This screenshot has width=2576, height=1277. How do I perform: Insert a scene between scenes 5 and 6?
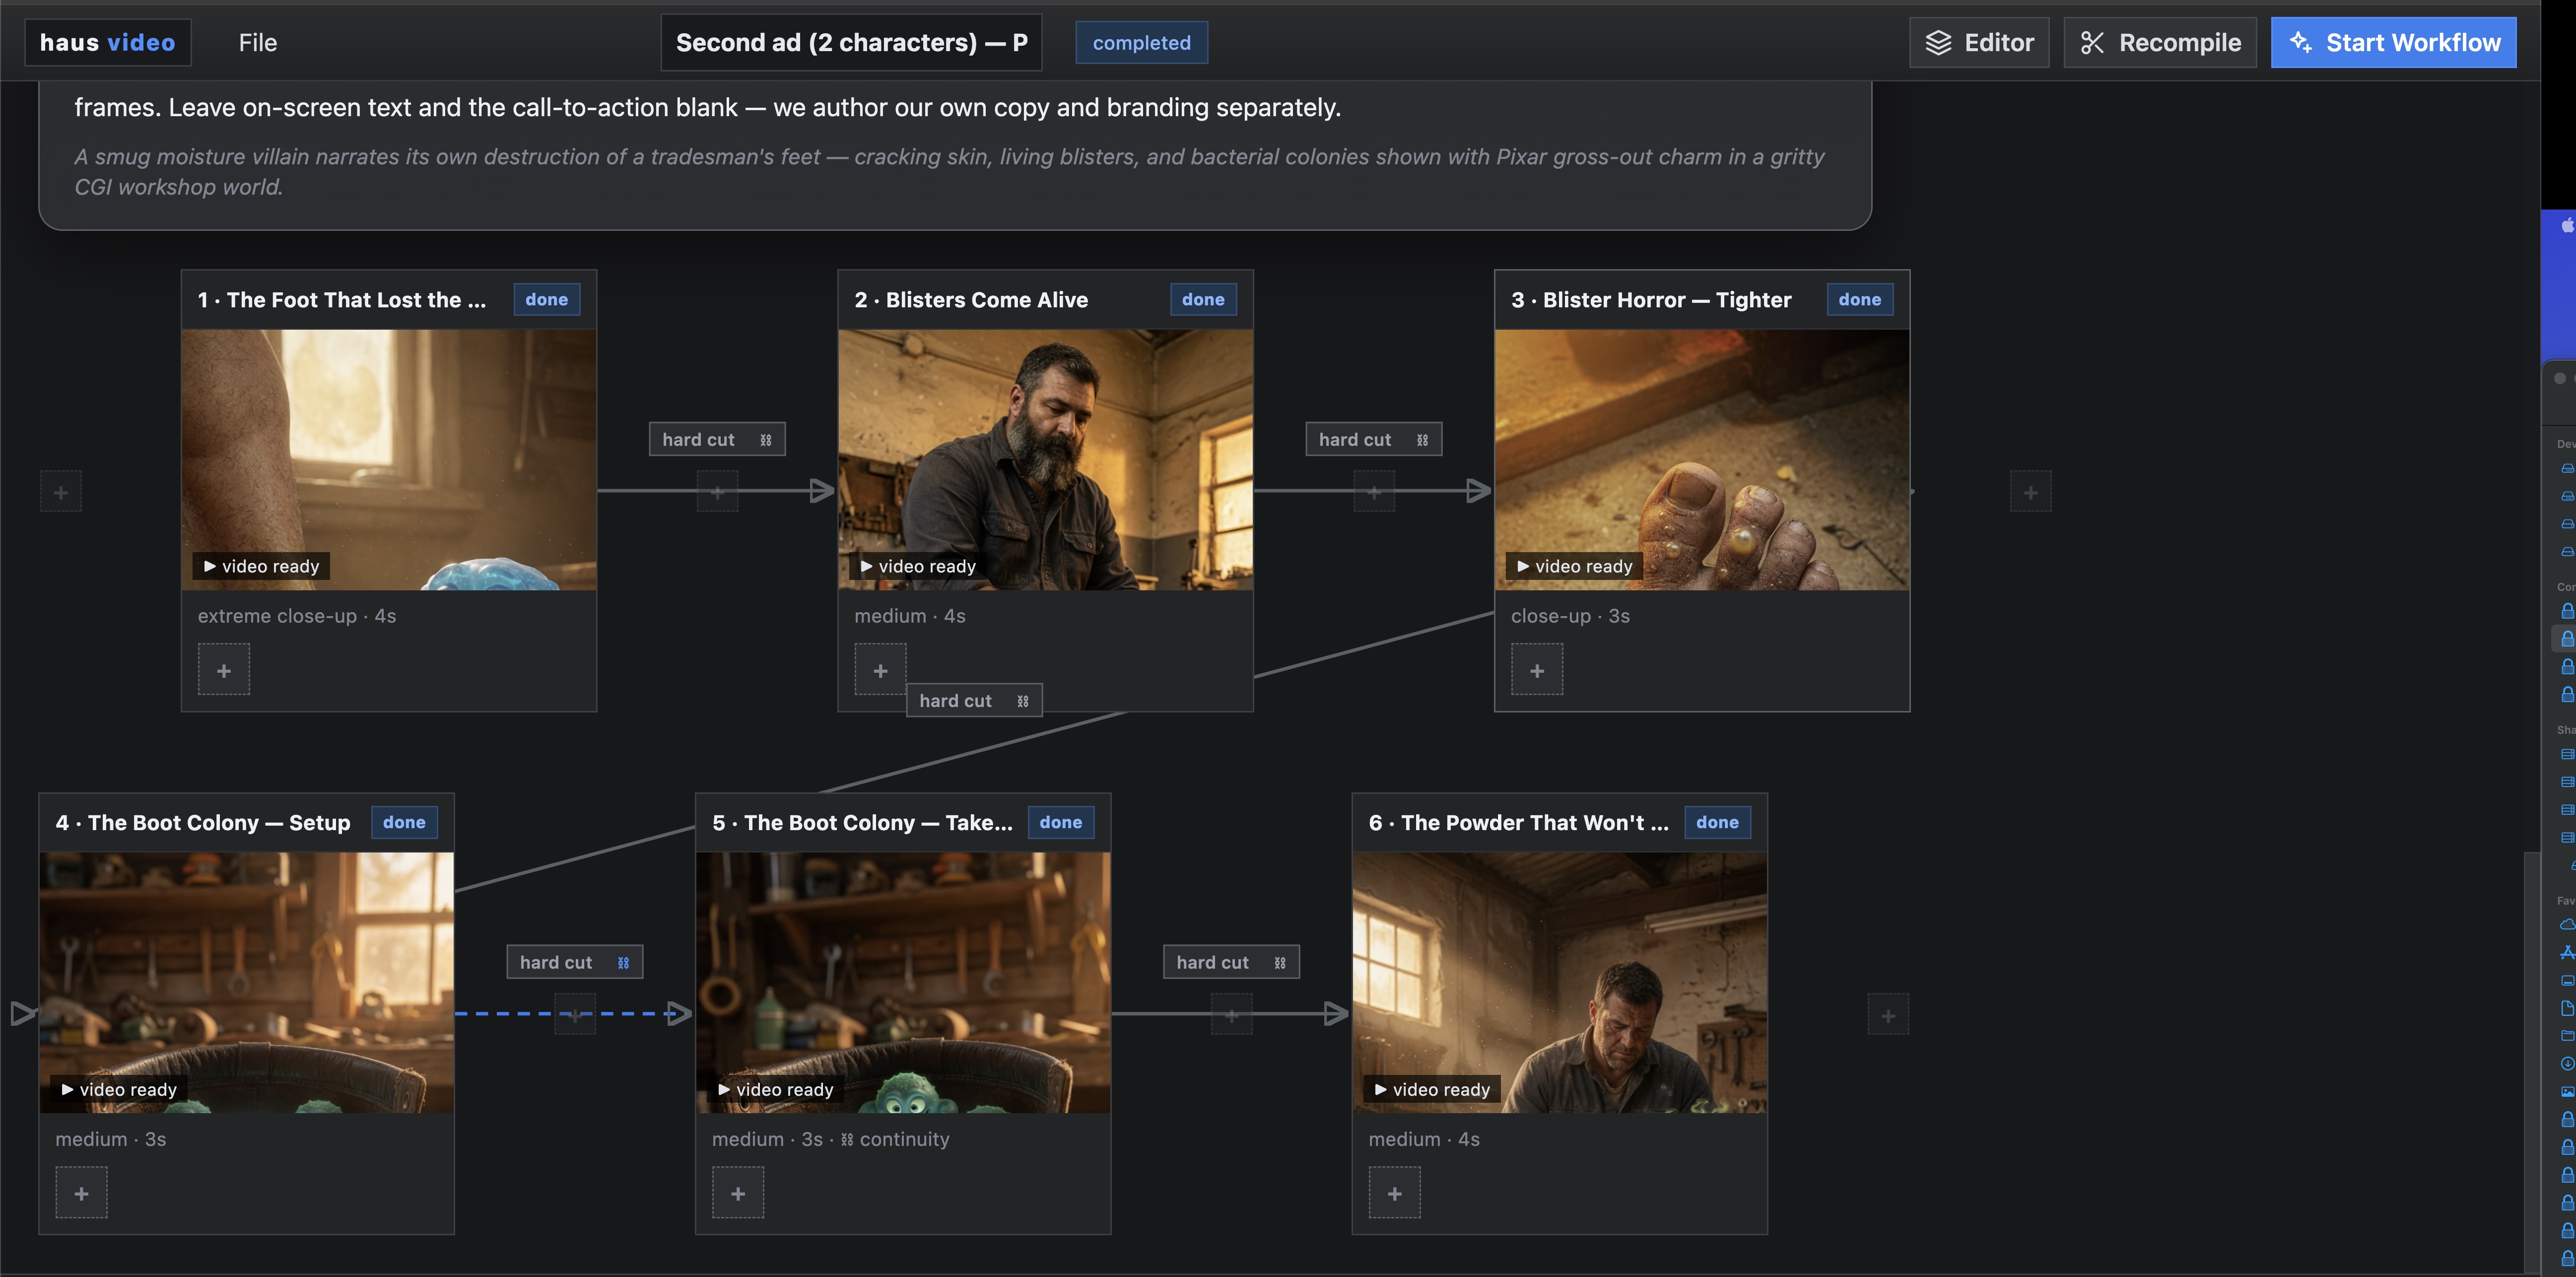point(1232,1015)
